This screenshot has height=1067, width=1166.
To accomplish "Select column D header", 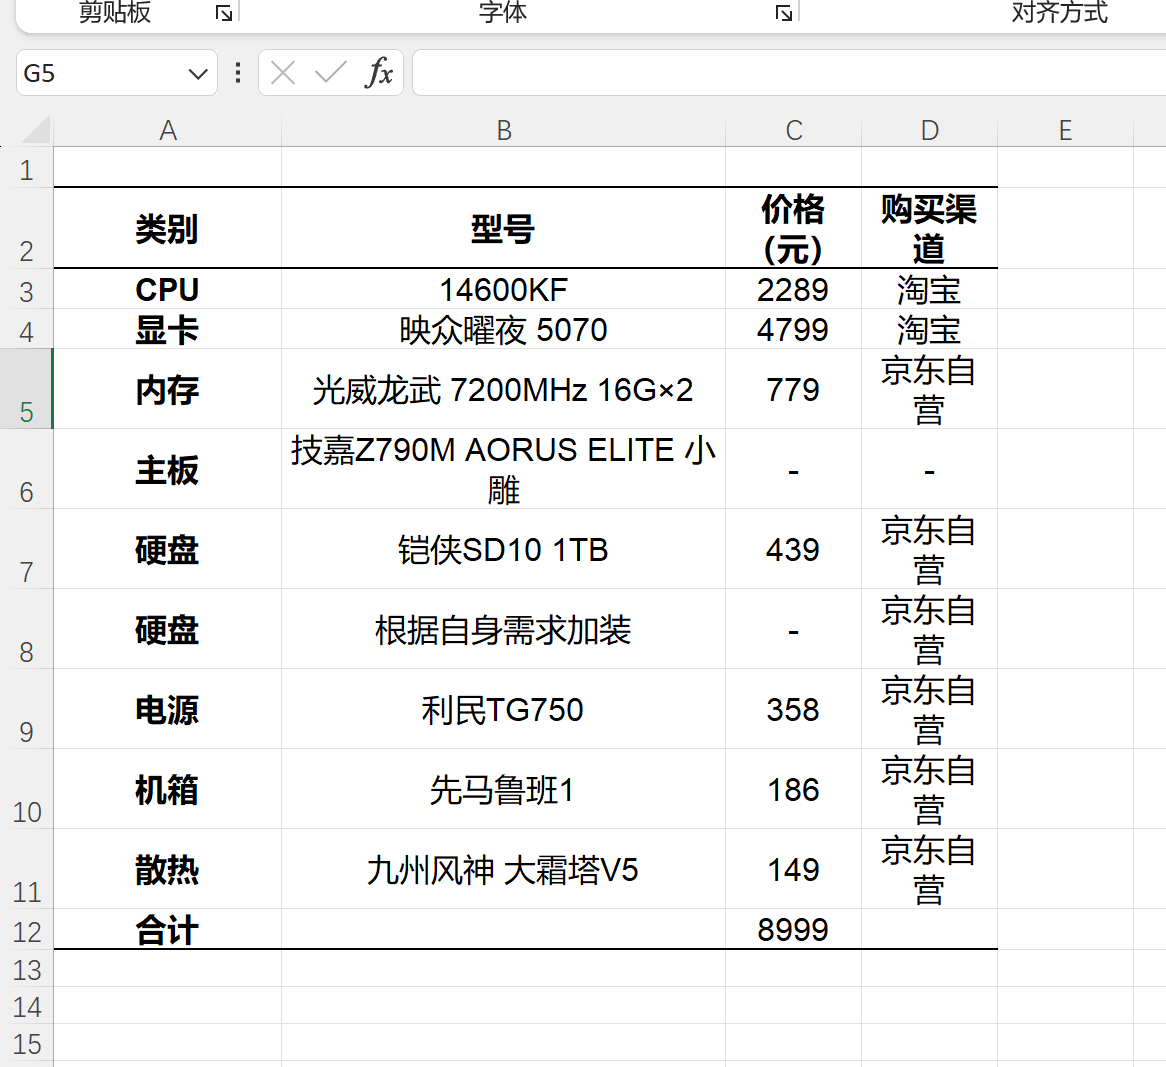I will coord(930,130).
